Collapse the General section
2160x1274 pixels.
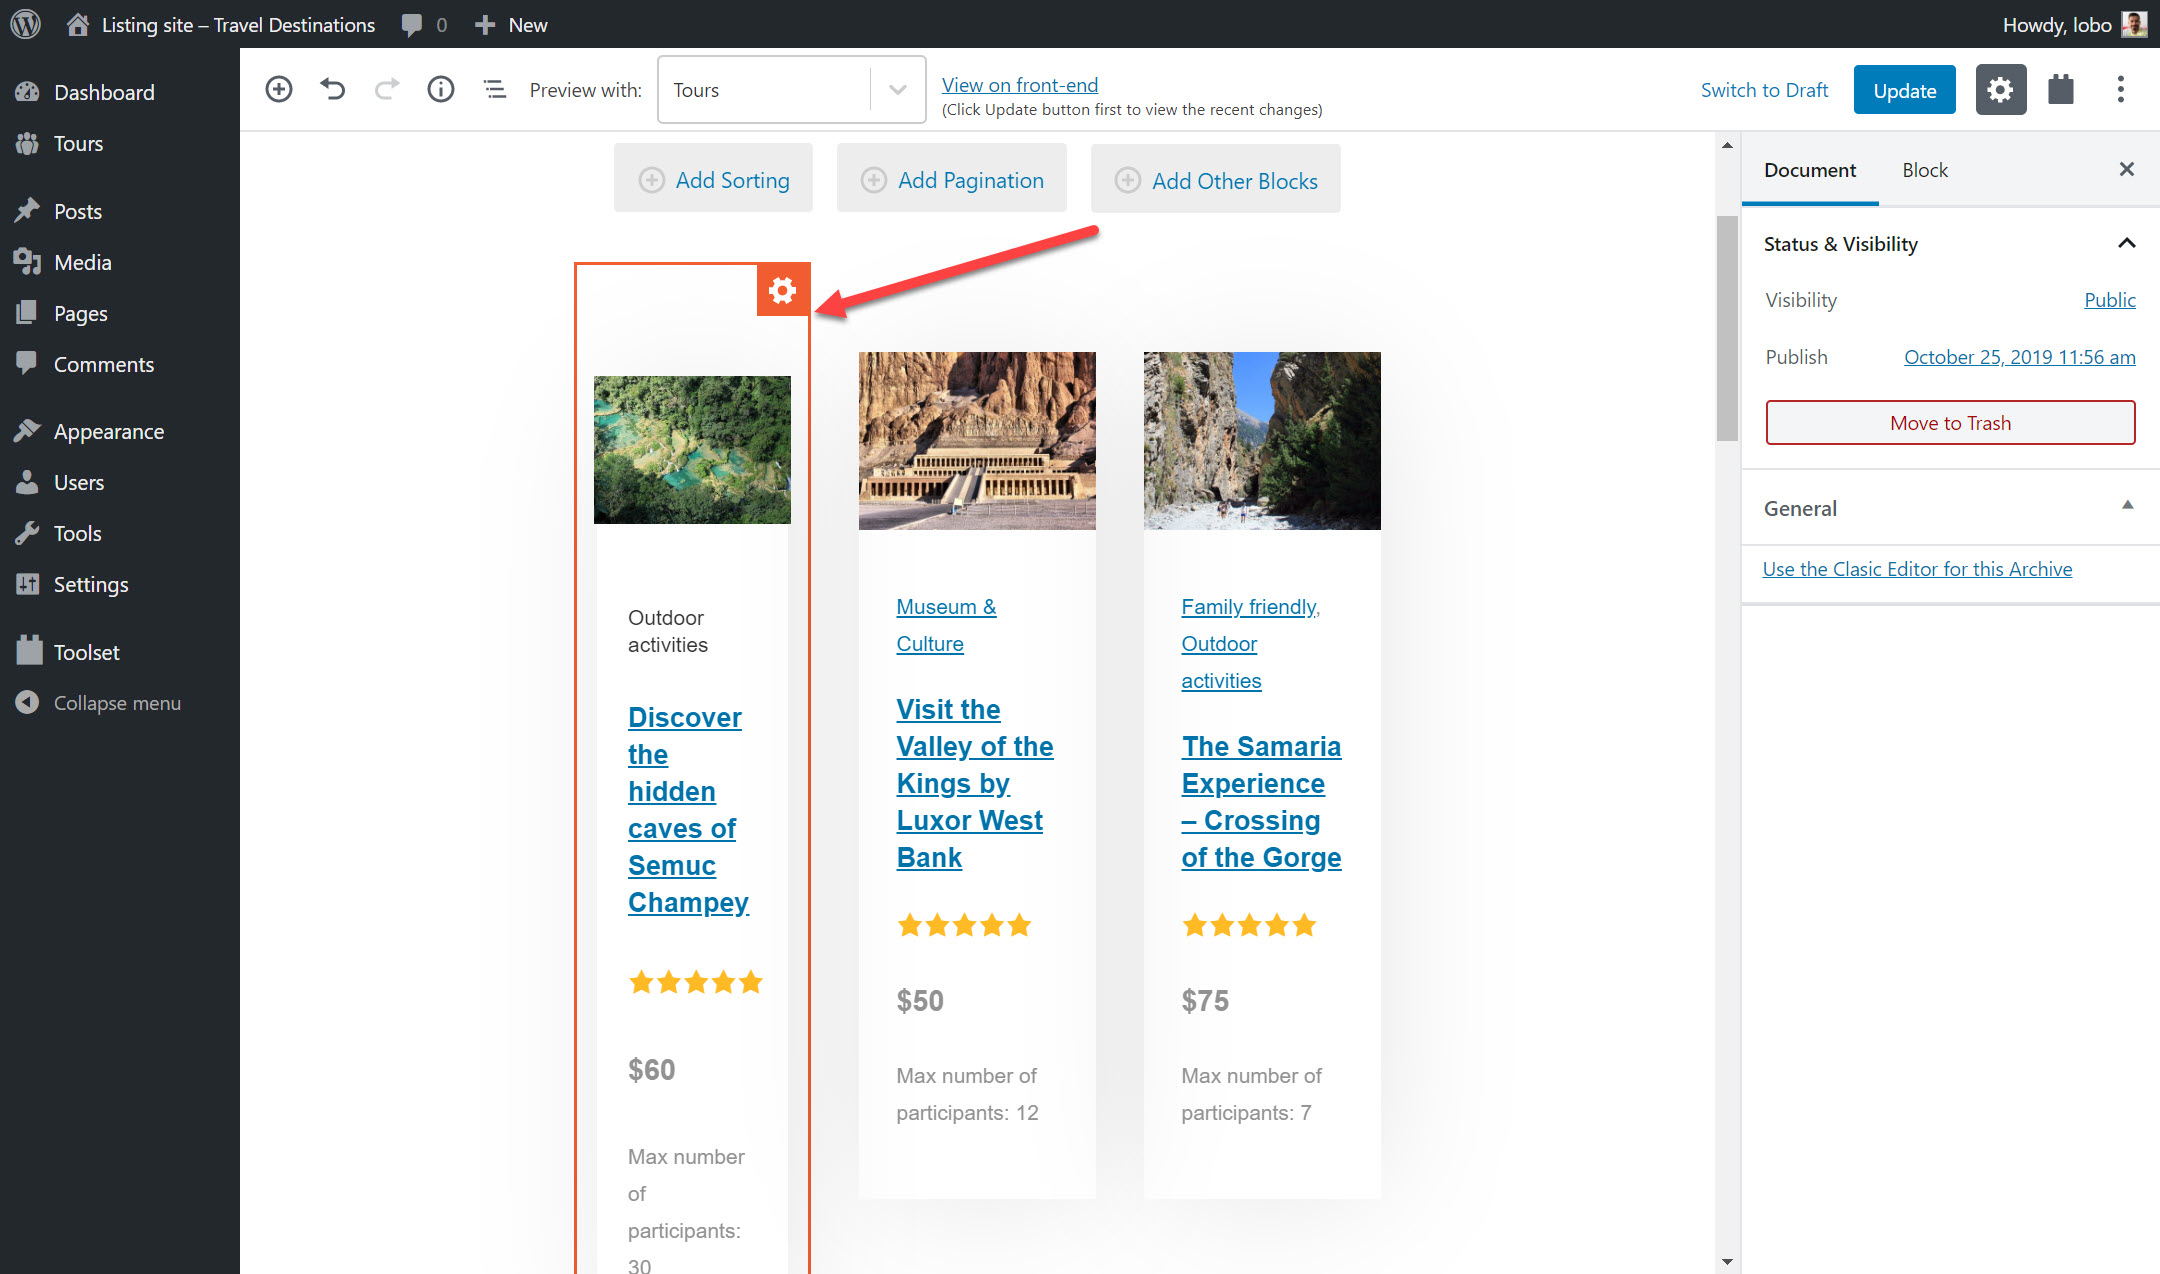pyautogui.click(x=2127, y=506)
